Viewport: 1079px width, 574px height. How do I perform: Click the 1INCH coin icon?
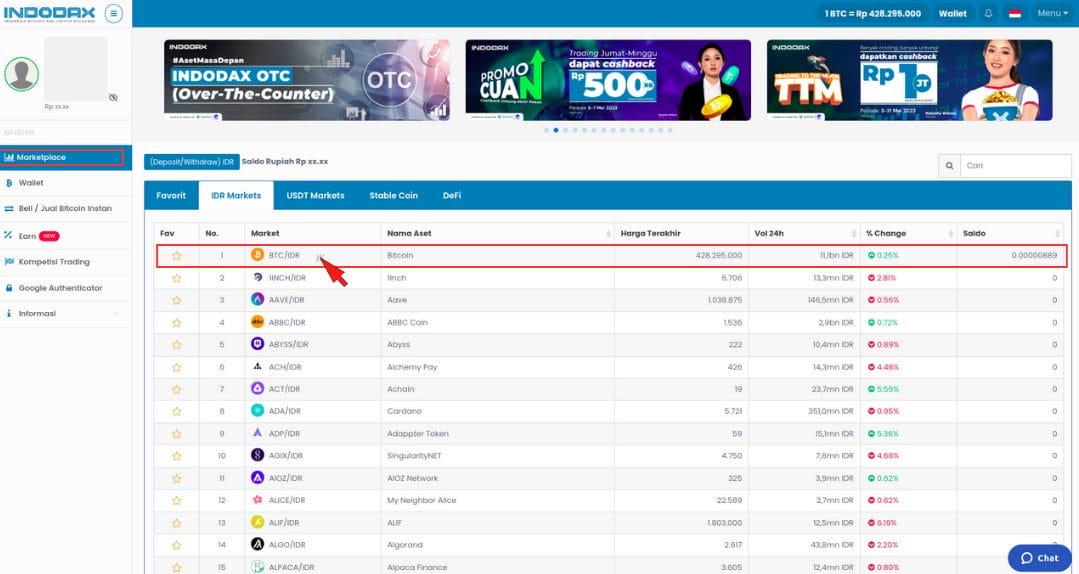pyautogui.click(x=257, y=277)
